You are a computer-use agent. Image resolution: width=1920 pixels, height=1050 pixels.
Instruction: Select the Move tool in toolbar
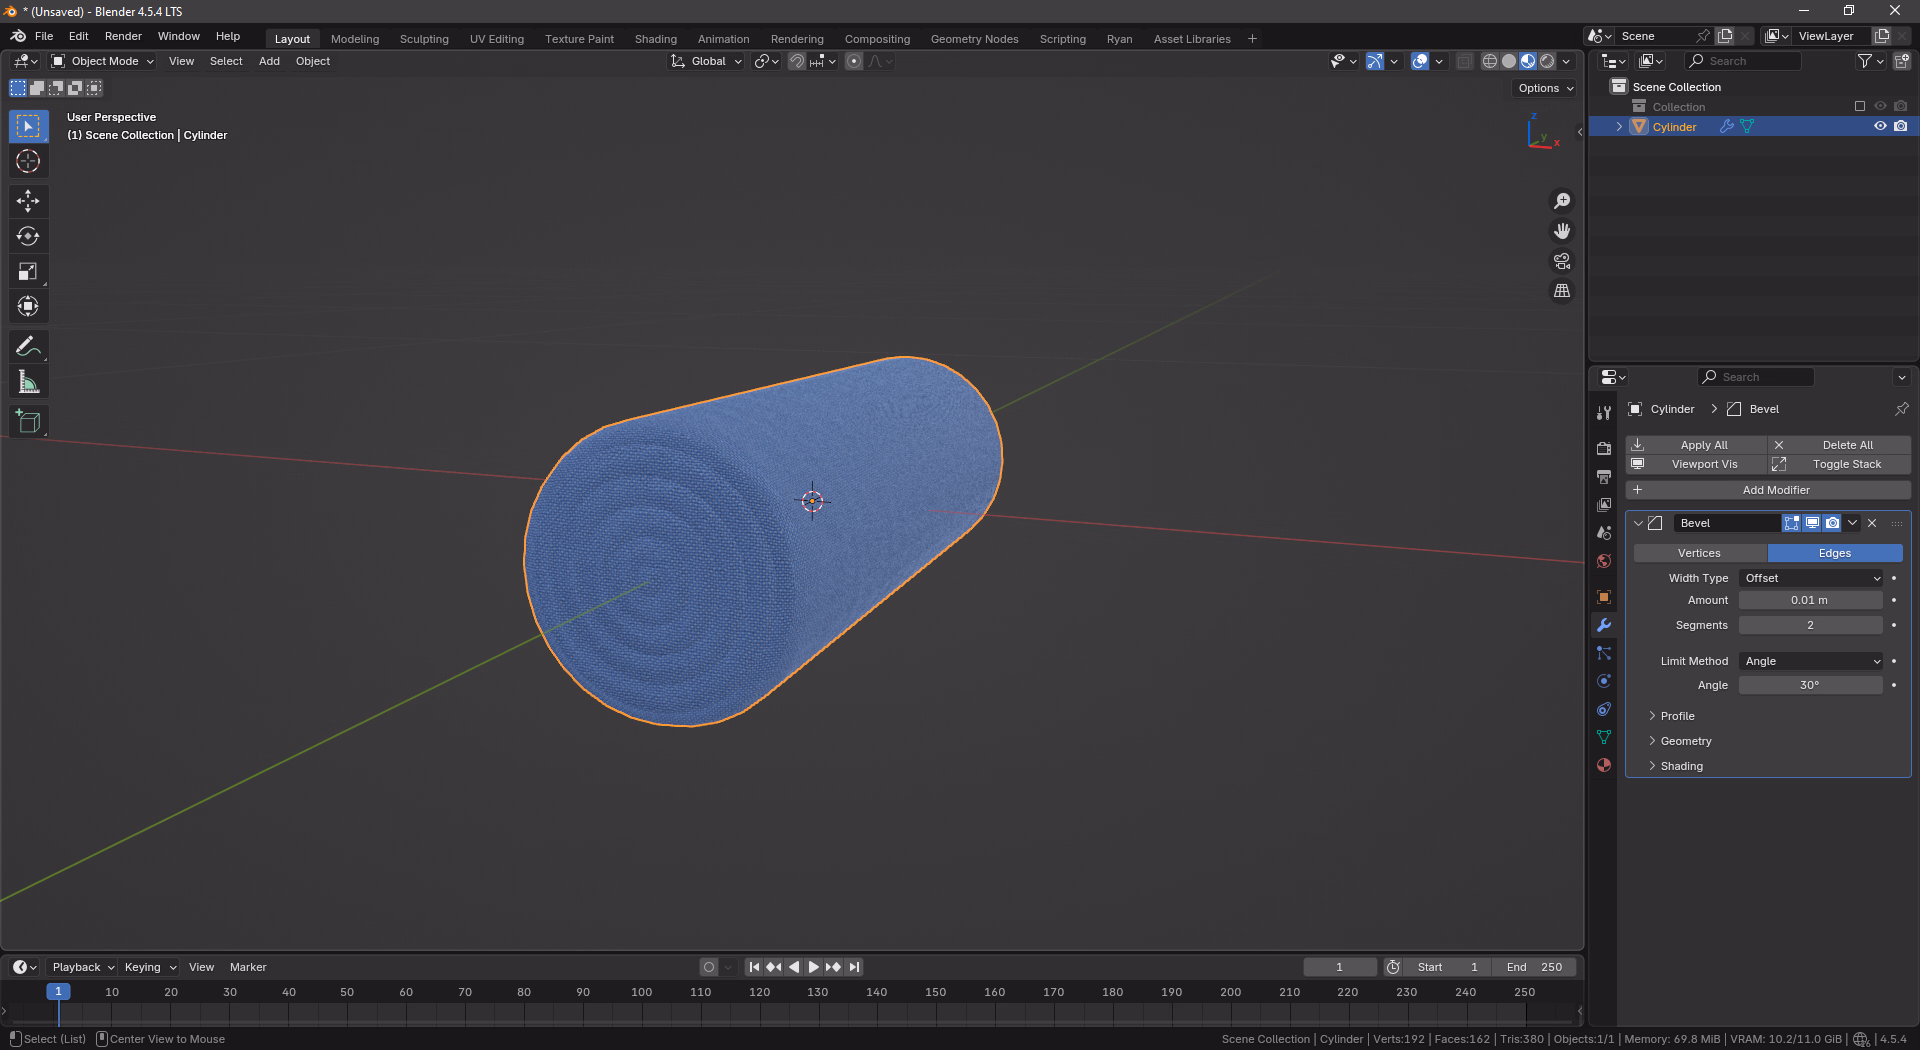coord(28,201)
